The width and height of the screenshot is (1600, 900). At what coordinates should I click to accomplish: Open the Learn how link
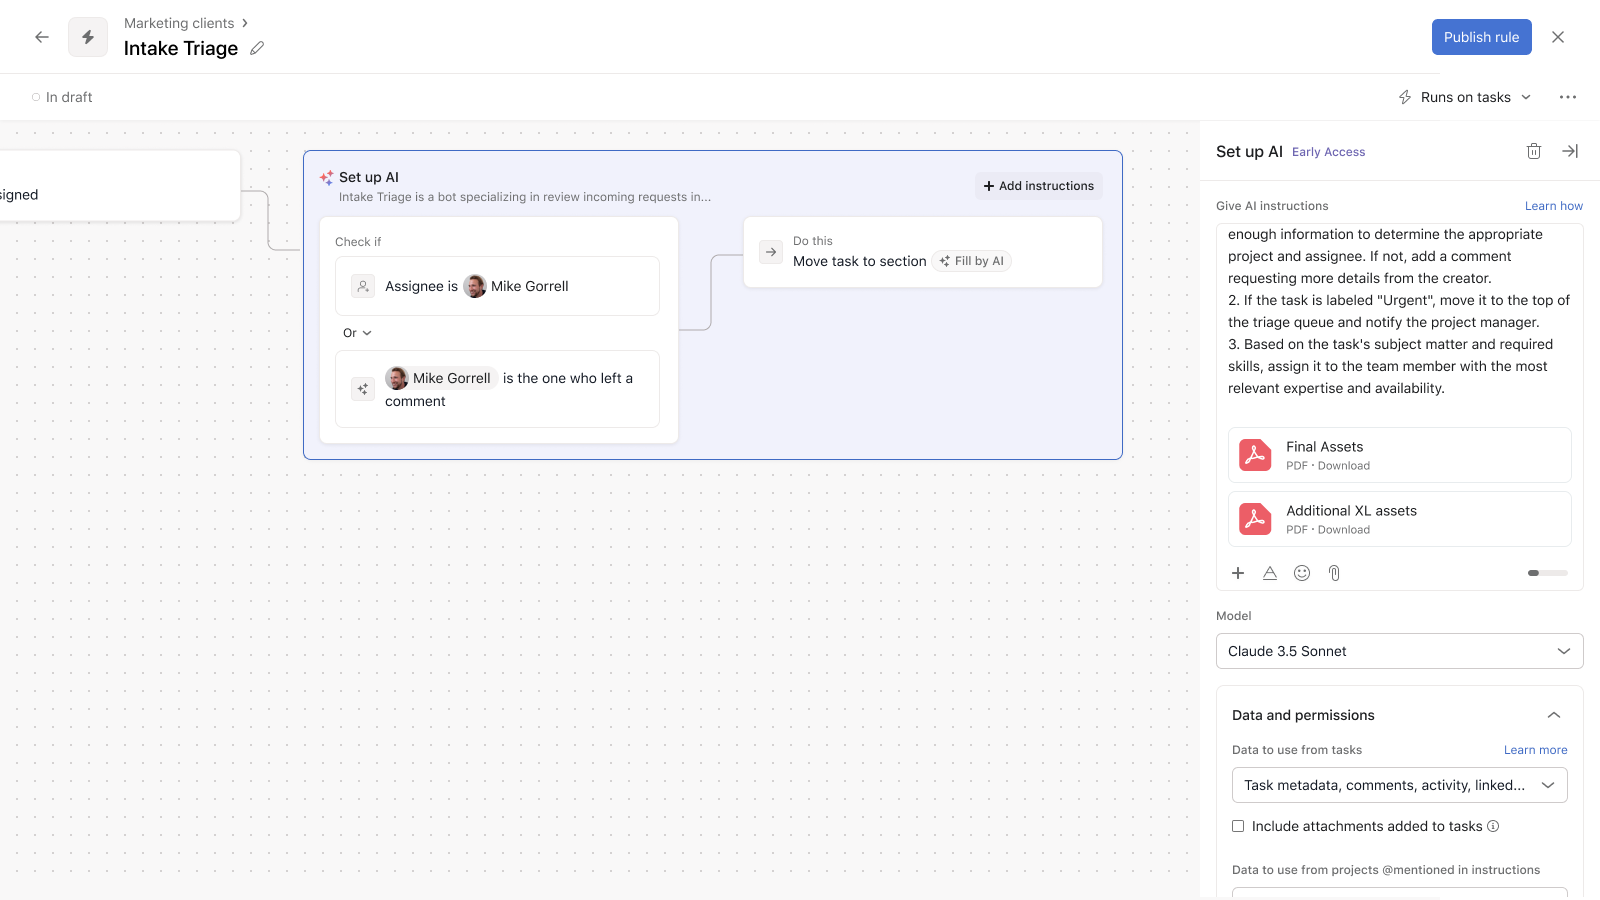(1553, 206)
